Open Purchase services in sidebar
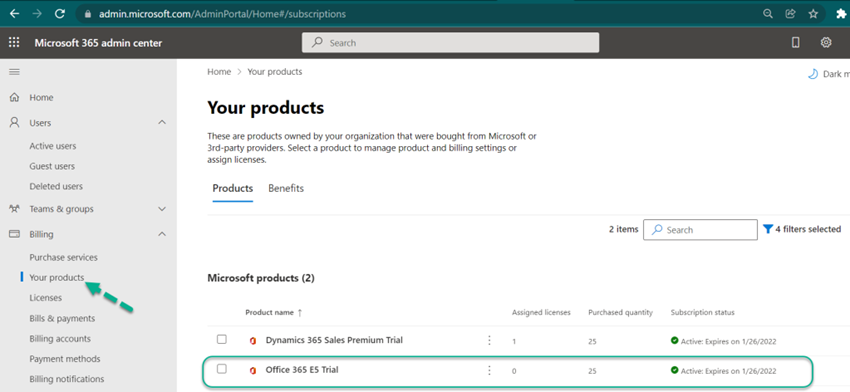Viewport: 850px width, 392px height. coord(63,258)
